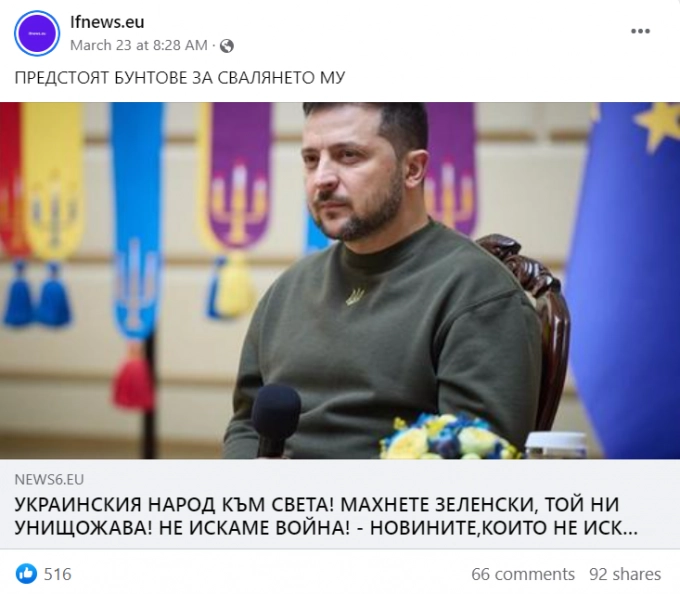Click the purple banner behind the man's head
Screen dimensions: 680x594
pyautogui.click(x=451, y=169)
